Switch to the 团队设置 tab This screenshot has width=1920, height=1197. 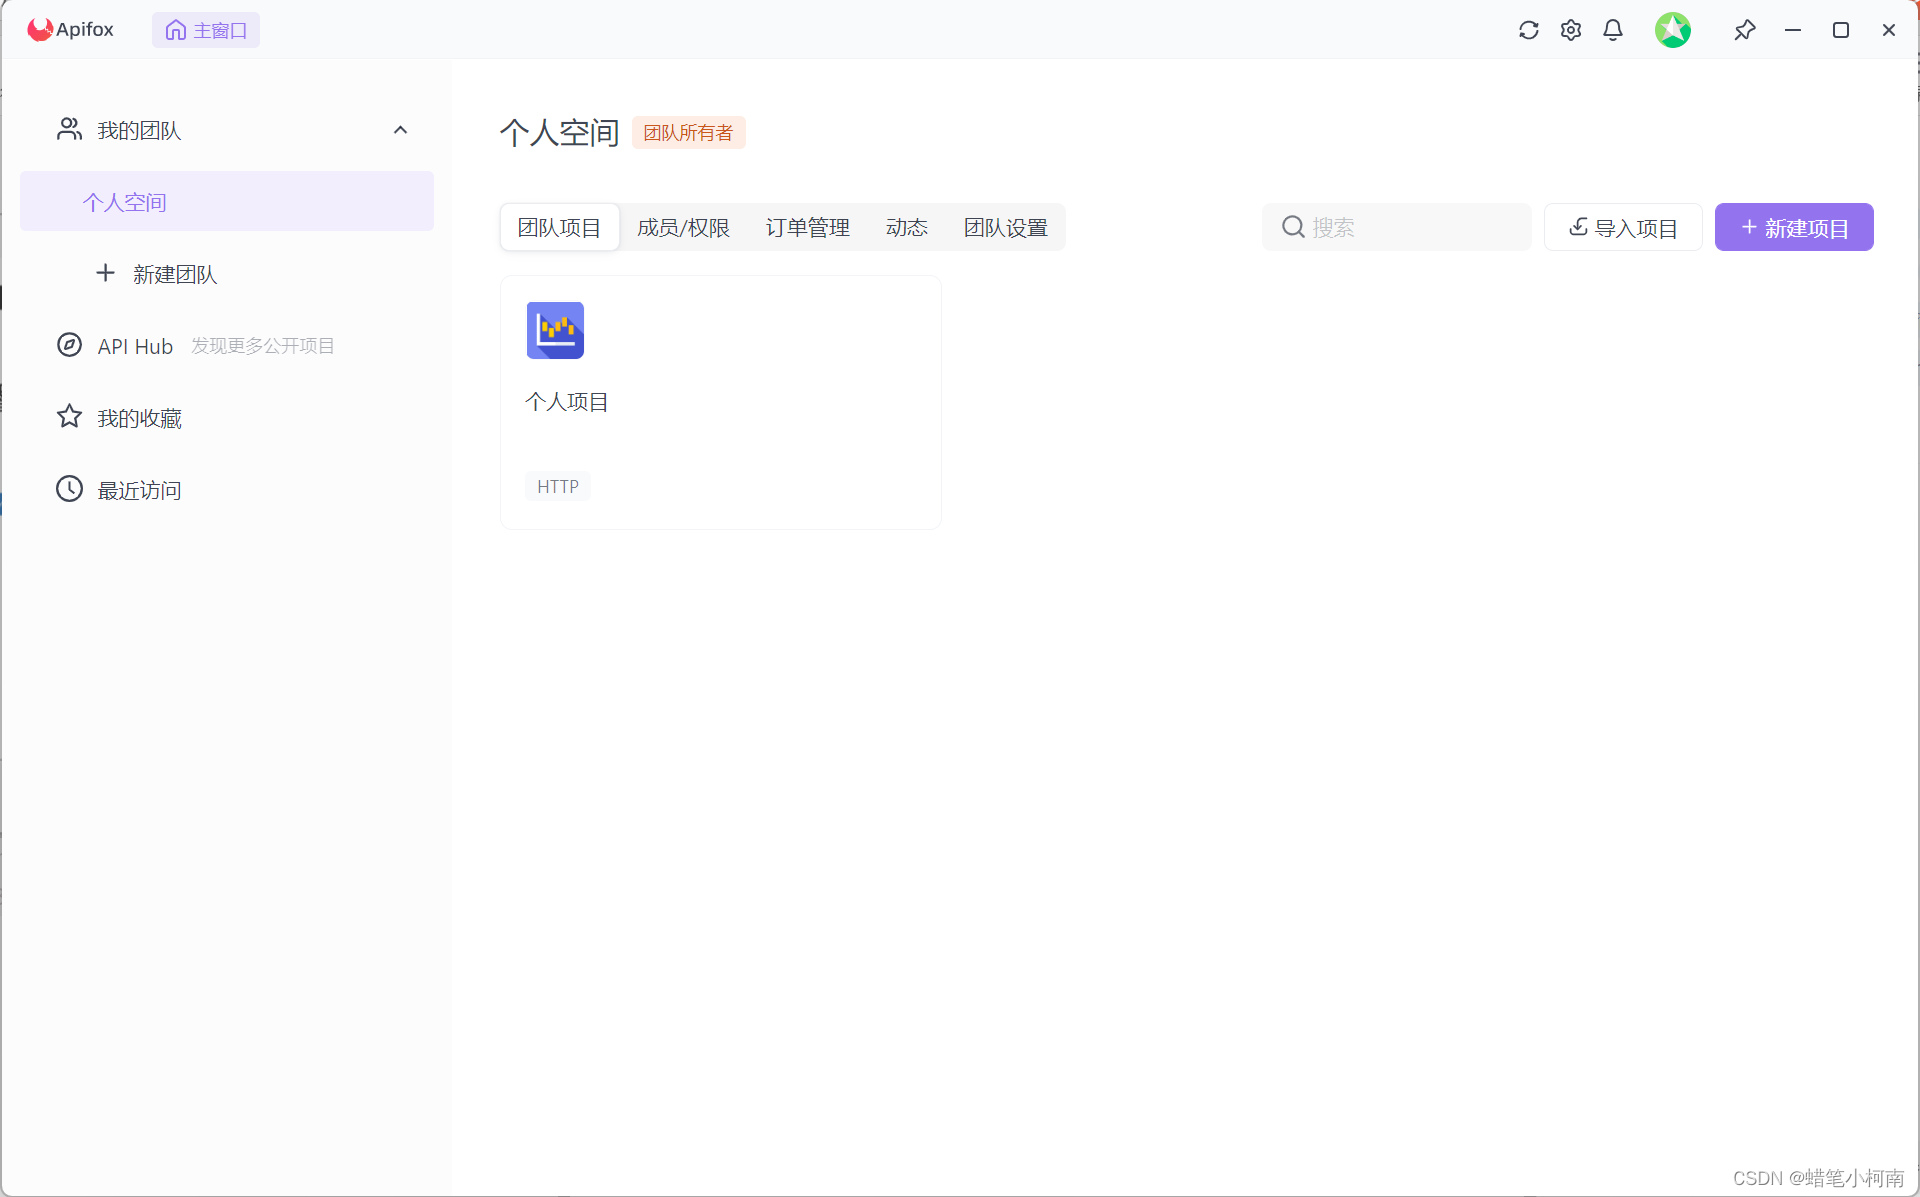(x=1005, y=227)
